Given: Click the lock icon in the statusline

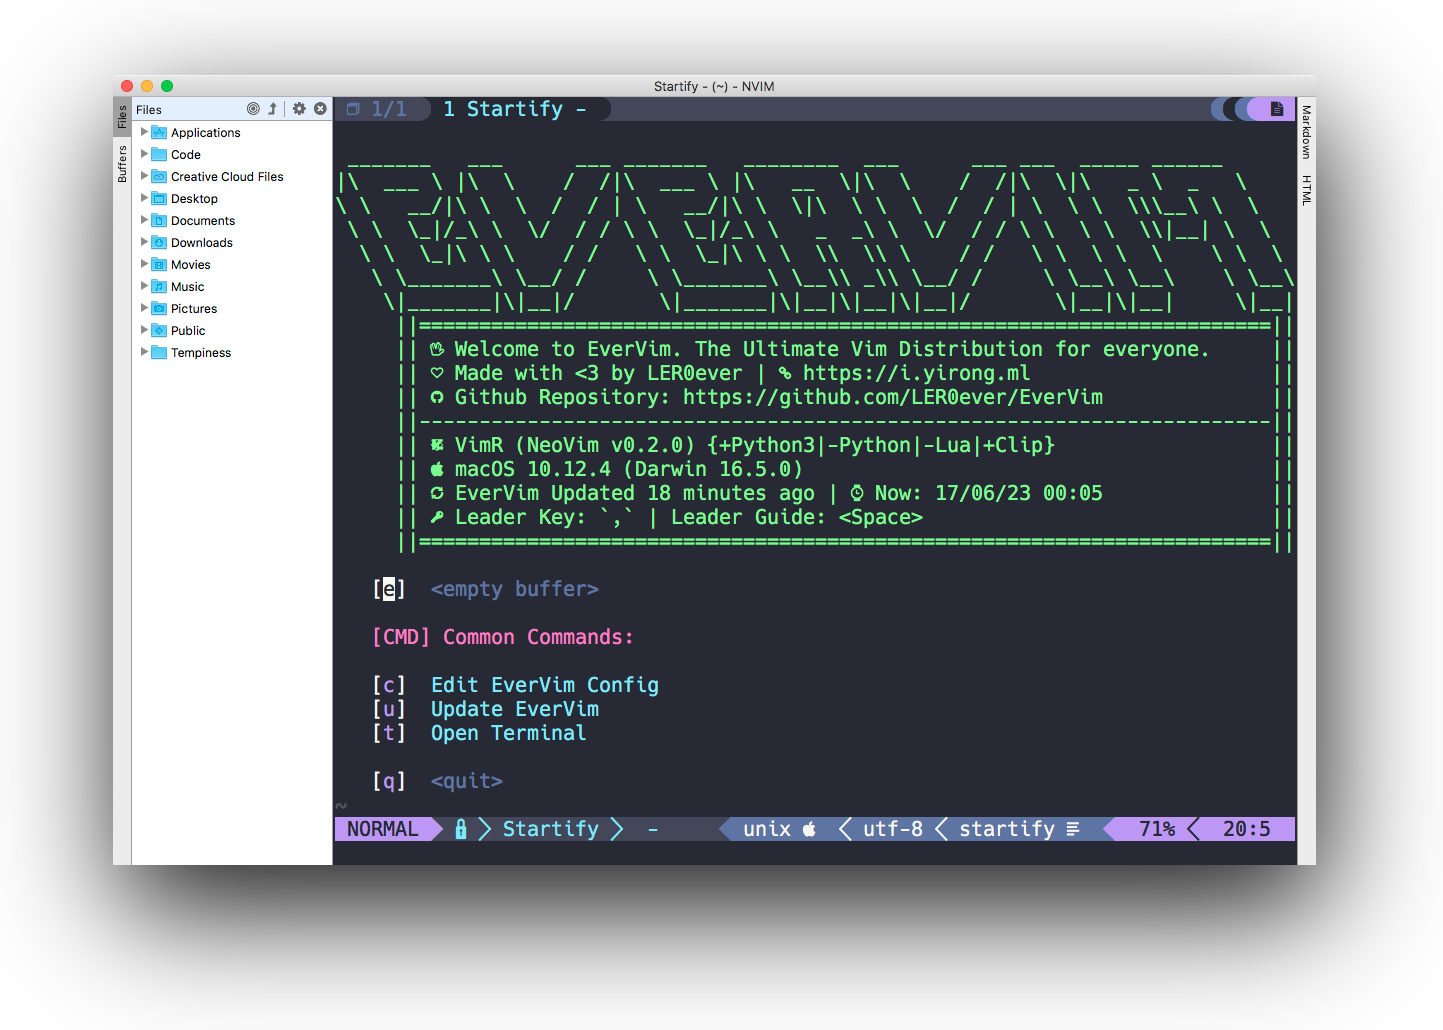Looking at the screenshot, I should point(461,829).
